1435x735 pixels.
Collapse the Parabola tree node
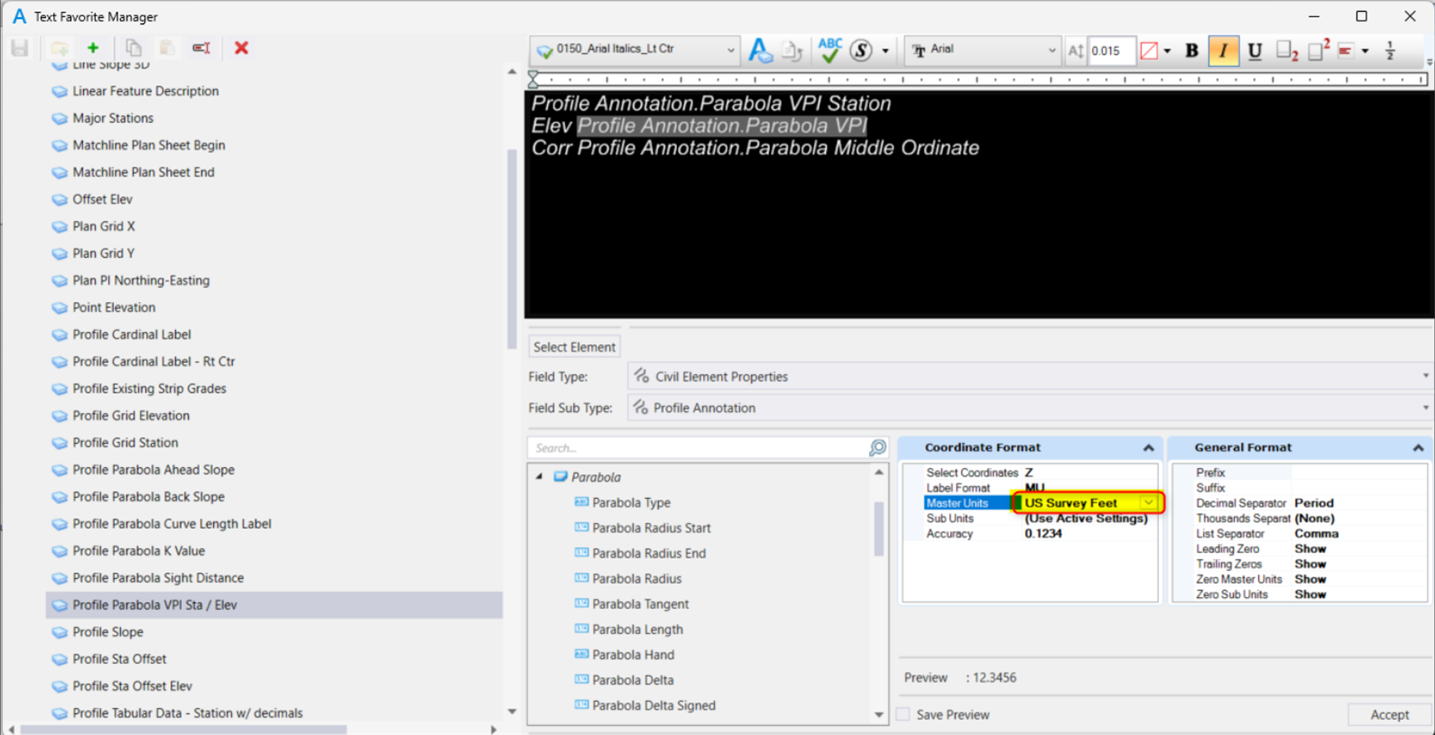540,477
